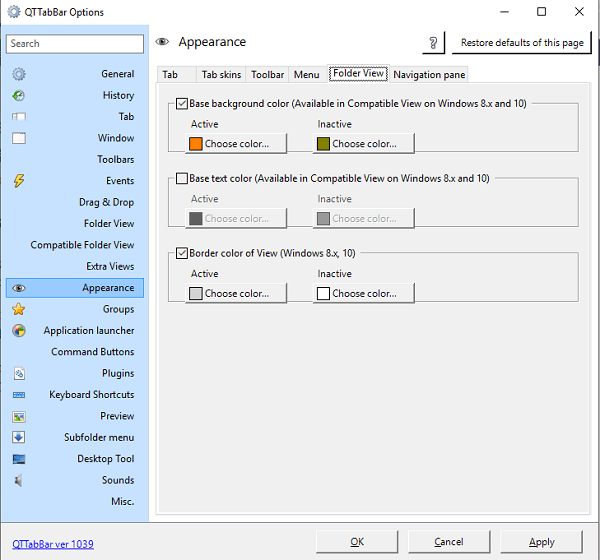
Task: Switch to the Tab skins tab
Action: [221, 74]
